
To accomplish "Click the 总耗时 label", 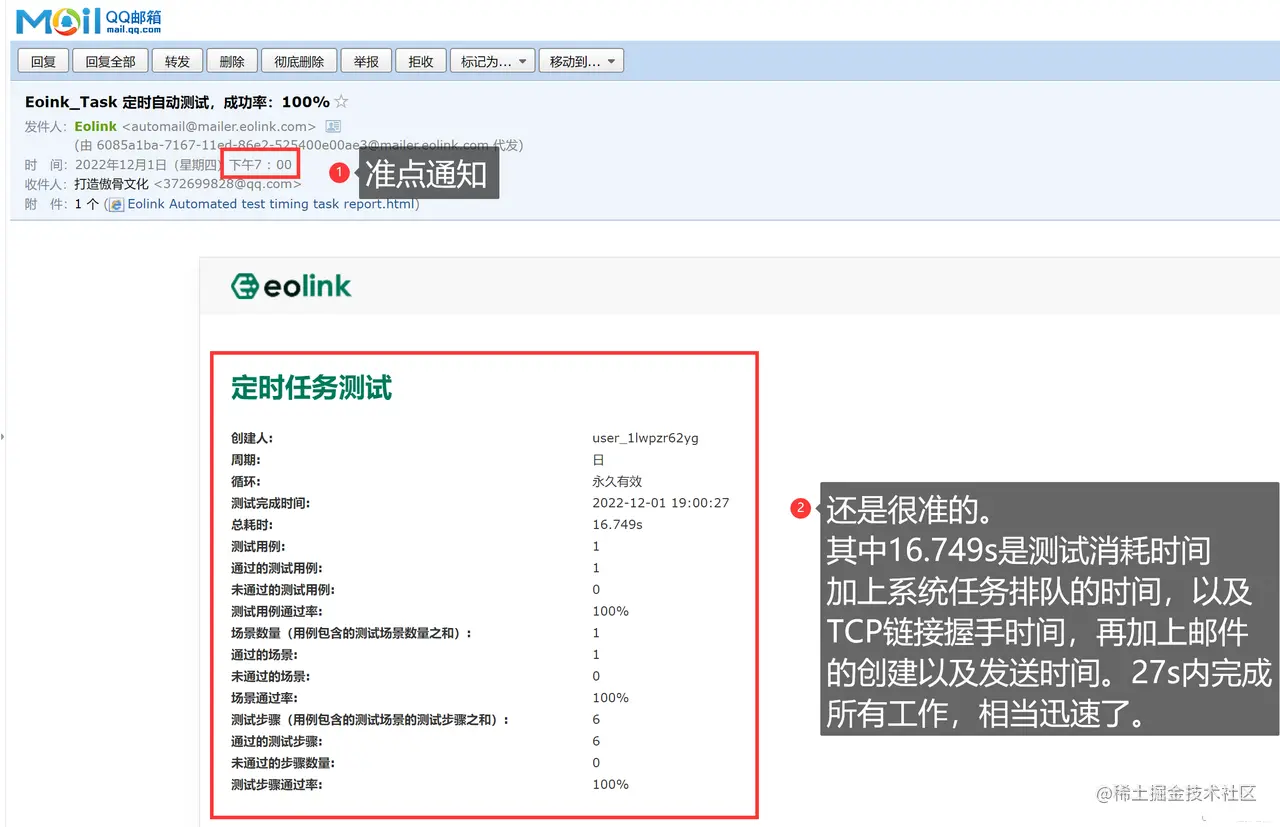I will pyautogui.click(x=251, y=525).
